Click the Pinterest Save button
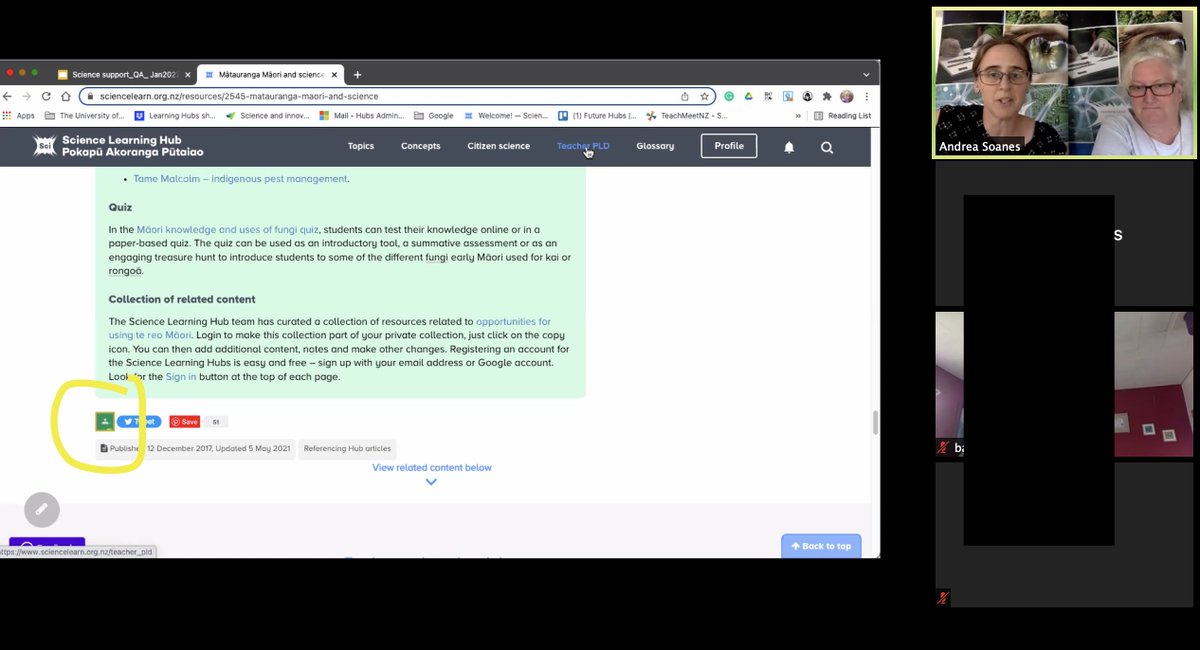This screenshot has height=650, width=1200. (x=184, y=422)
